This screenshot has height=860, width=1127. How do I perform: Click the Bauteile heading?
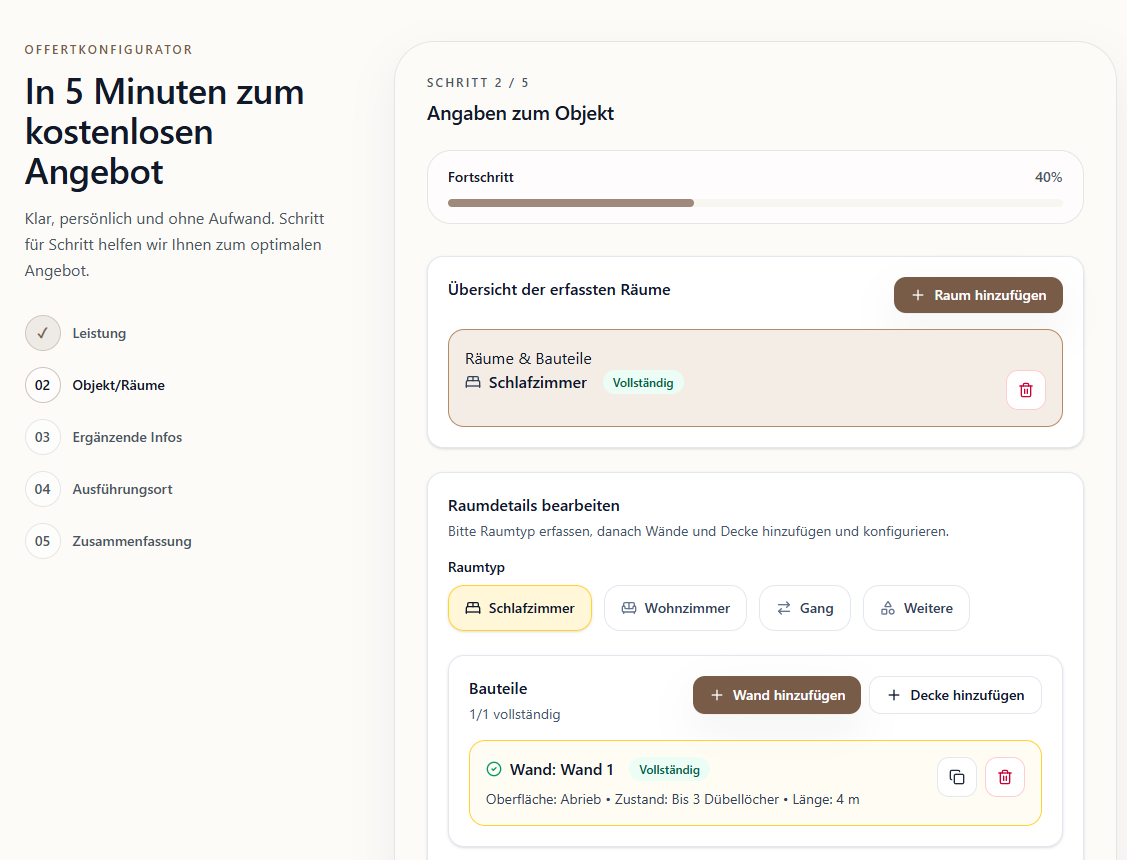click(x=498, y=688)
